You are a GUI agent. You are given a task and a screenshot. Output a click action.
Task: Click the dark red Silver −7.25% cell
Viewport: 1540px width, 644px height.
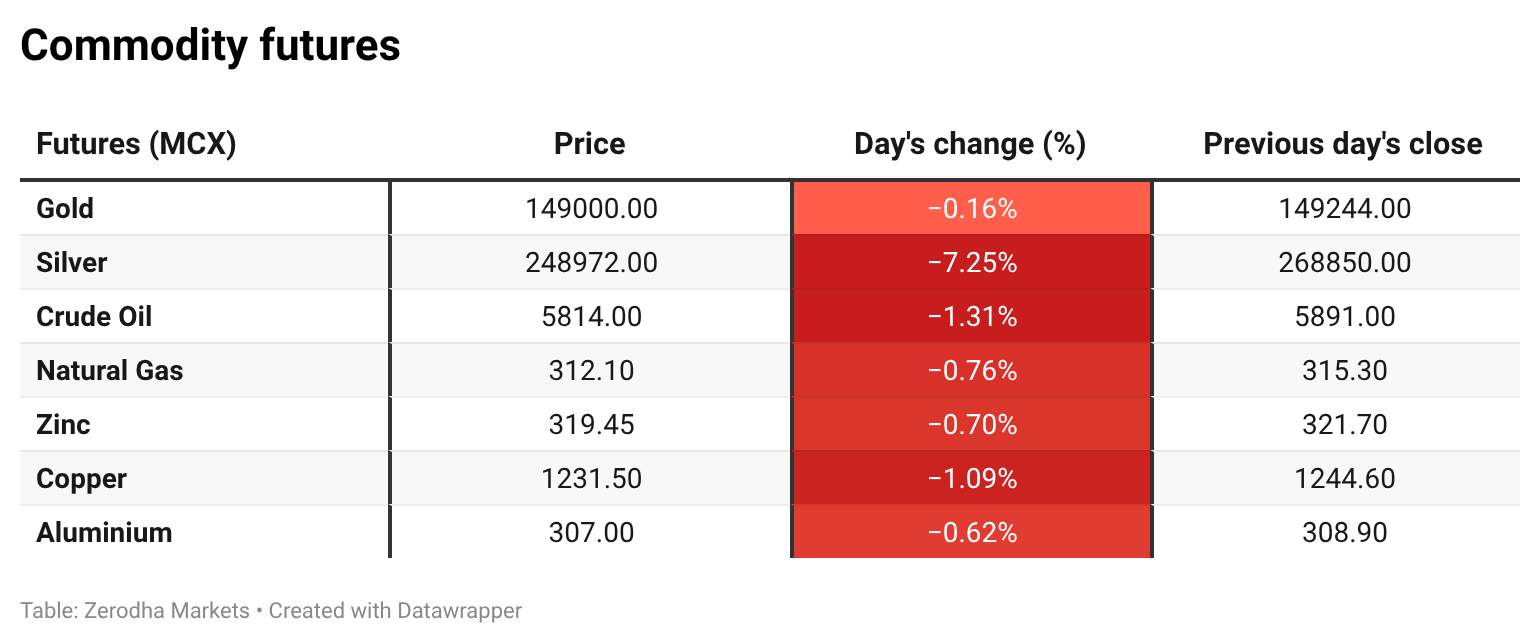tap(971, 263)
